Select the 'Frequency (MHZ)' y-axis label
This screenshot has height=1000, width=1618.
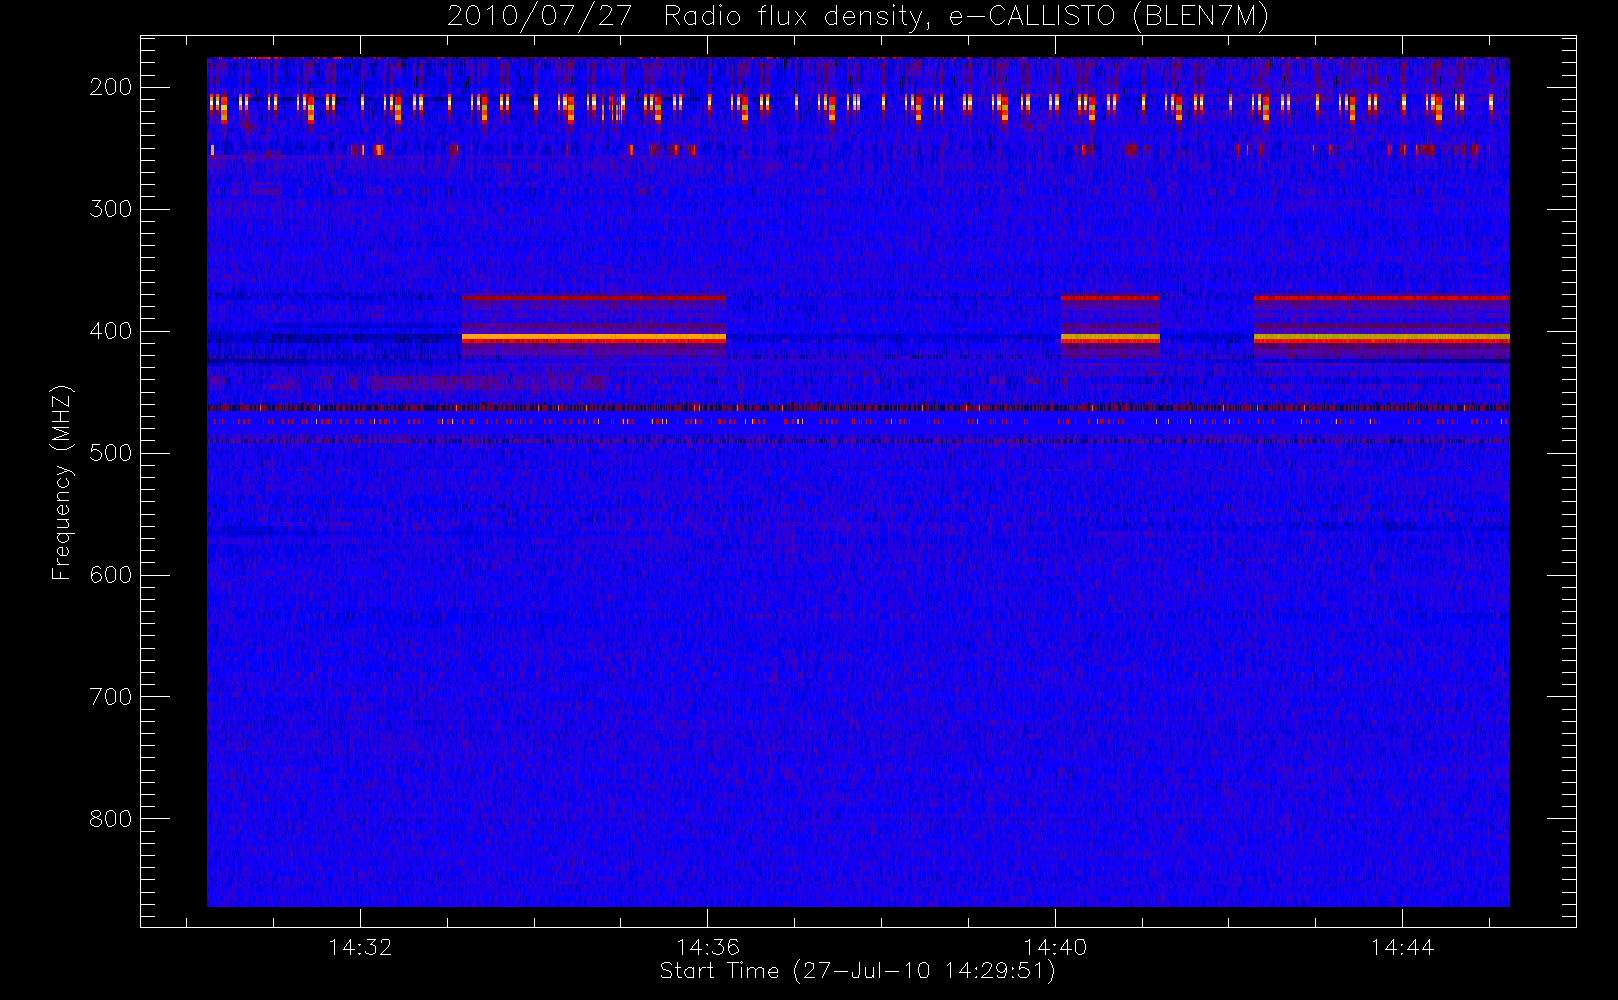tap(62, 483)
